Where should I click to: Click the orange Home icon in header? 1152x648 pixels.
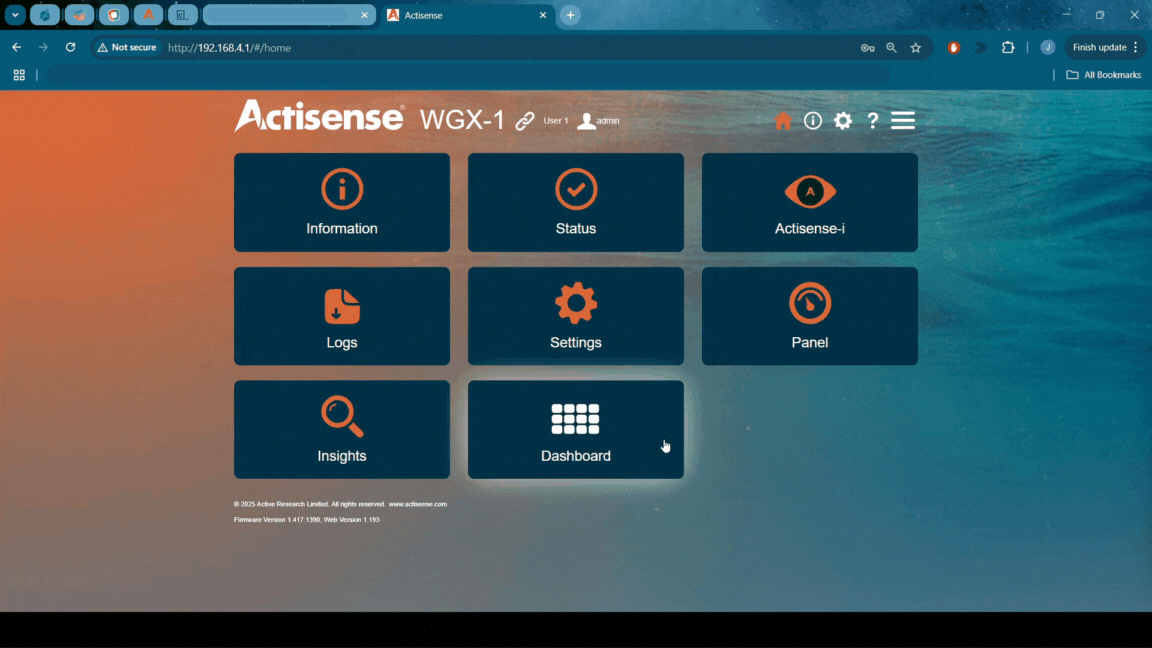[x=783, y=121]
